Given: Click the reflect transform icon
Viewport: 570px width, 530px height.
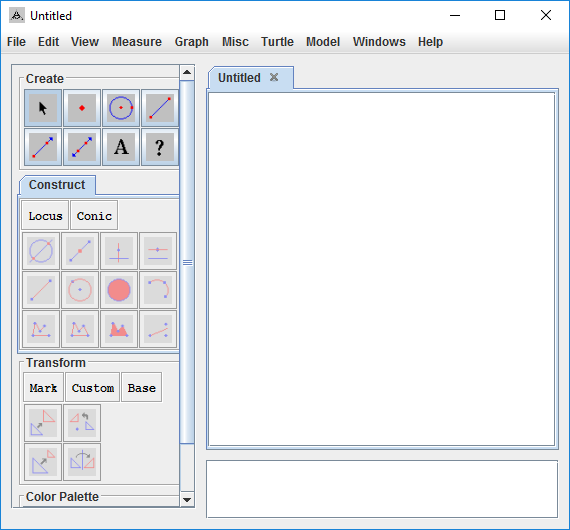Looking at the screenshot, I should [82, 462].
